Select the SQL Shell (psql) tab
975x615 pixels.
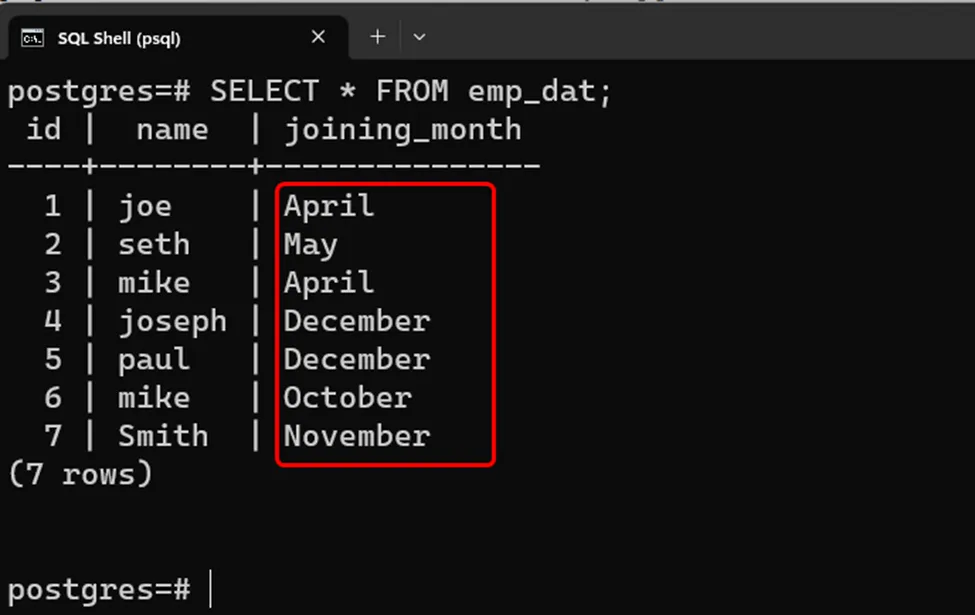click(x=178, y=38)
